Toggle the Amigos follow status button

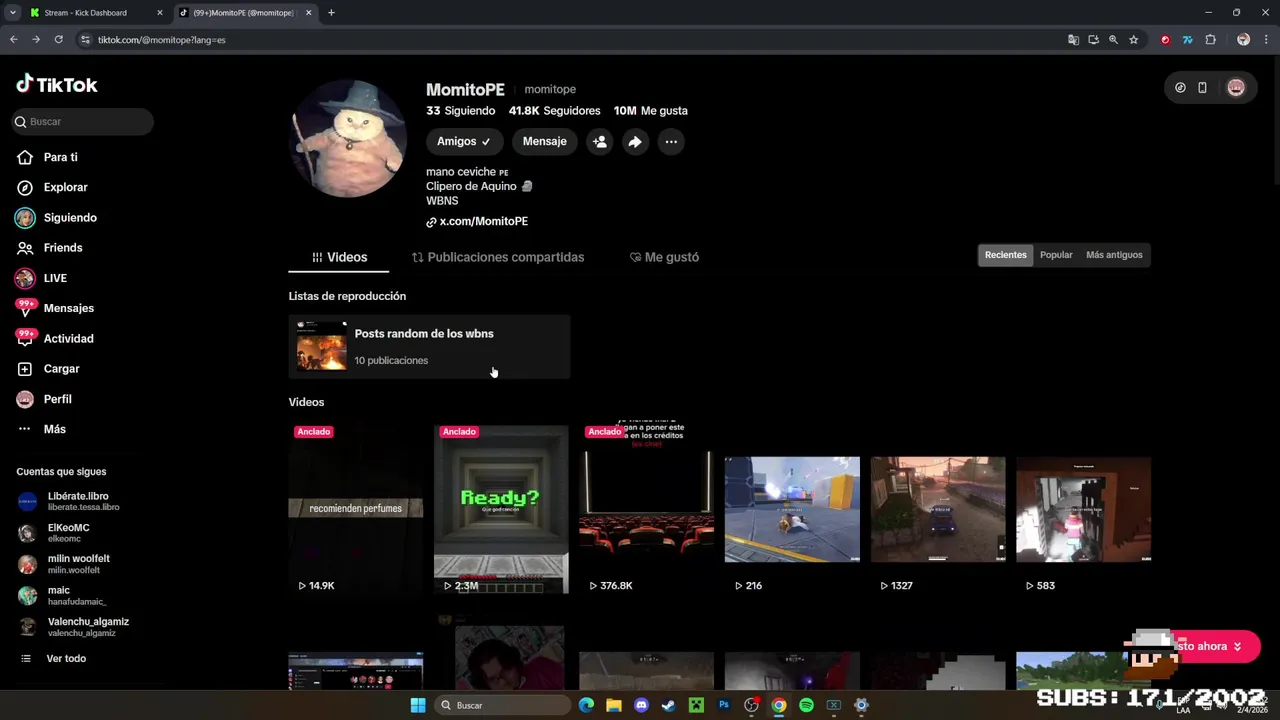(464, 141)
